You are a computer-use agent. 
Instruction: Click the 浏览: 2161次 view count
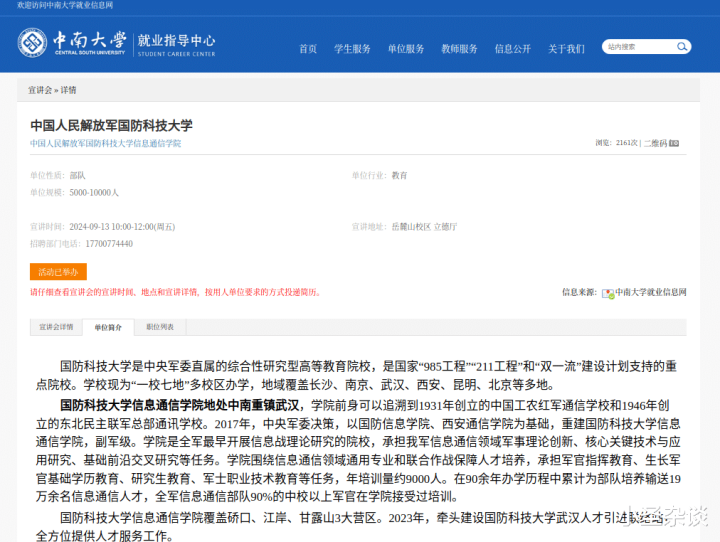(617, 143)
